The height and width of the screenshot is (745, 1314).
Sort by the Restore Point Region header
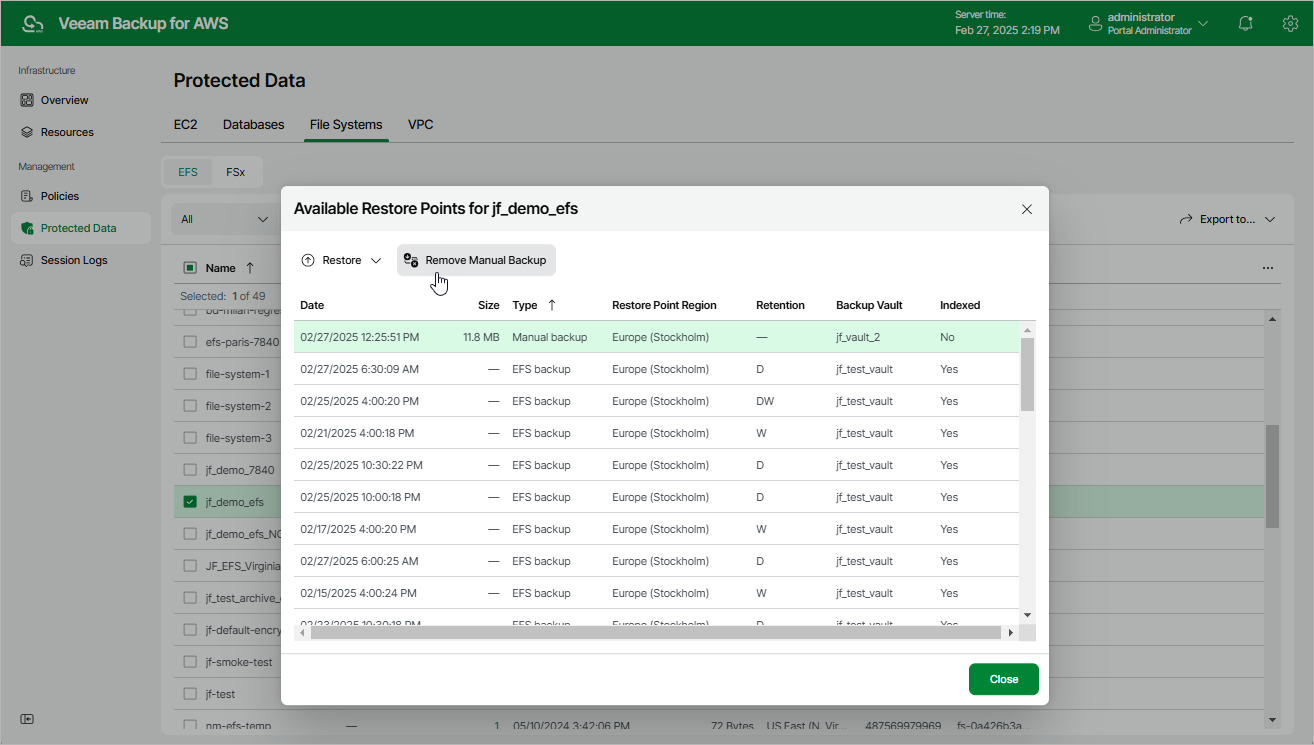[664, 305]
